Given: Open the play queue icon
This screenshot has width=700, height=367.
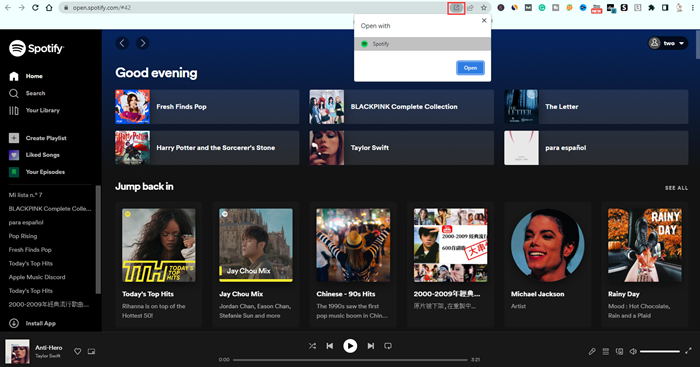Looking at the screenshot, I should pos(605,352).
